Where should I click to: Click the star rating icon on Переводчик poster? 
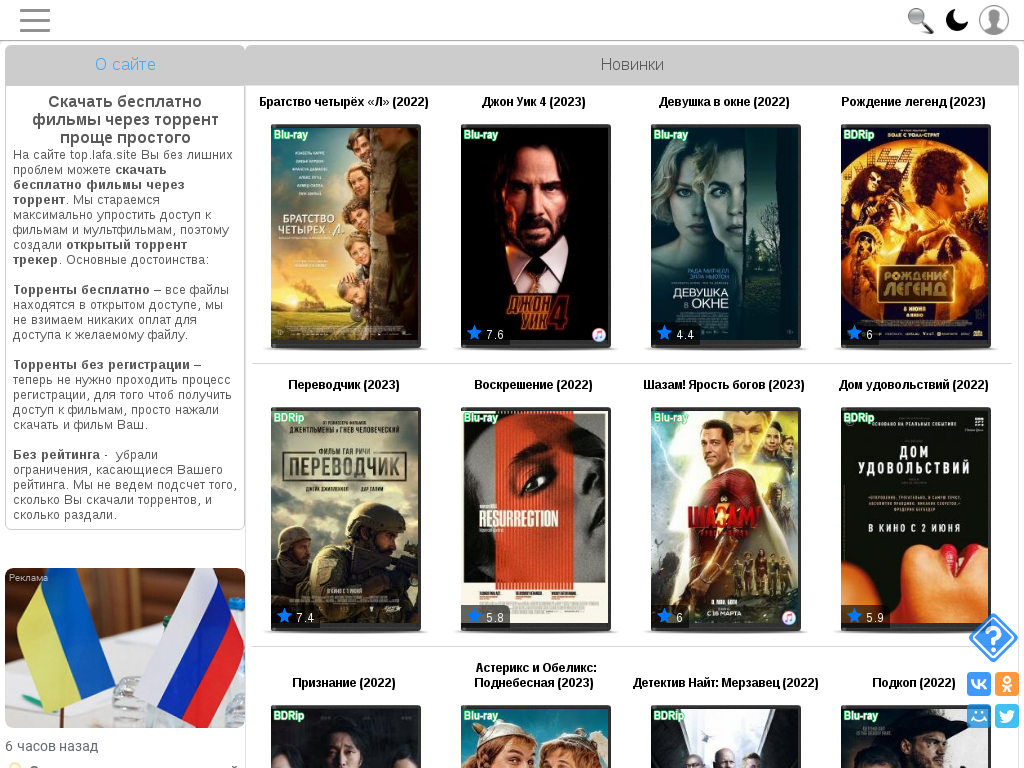(x=284, y=616)
